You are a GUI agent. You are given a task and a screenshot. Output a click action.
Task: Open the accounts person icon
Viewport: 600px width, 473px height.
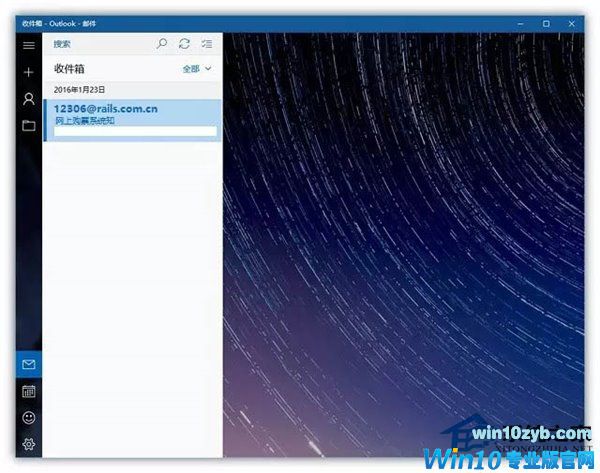[29, 99]
